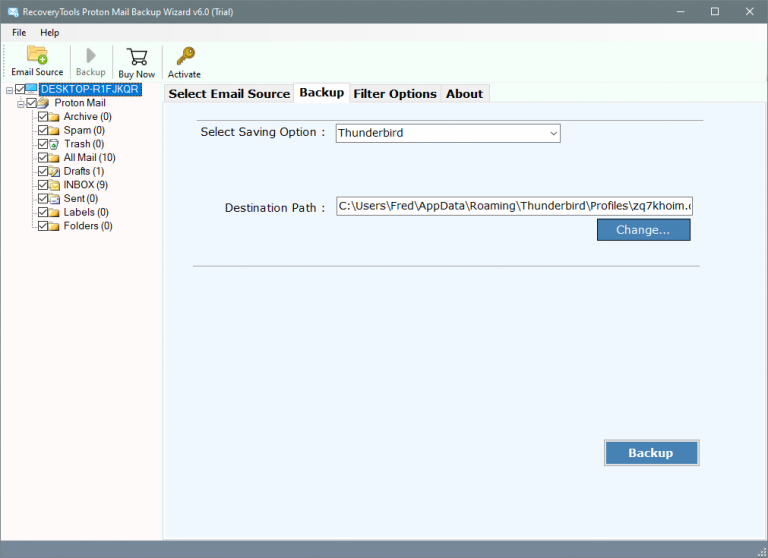Click the blue Backup button

(651, 453)
